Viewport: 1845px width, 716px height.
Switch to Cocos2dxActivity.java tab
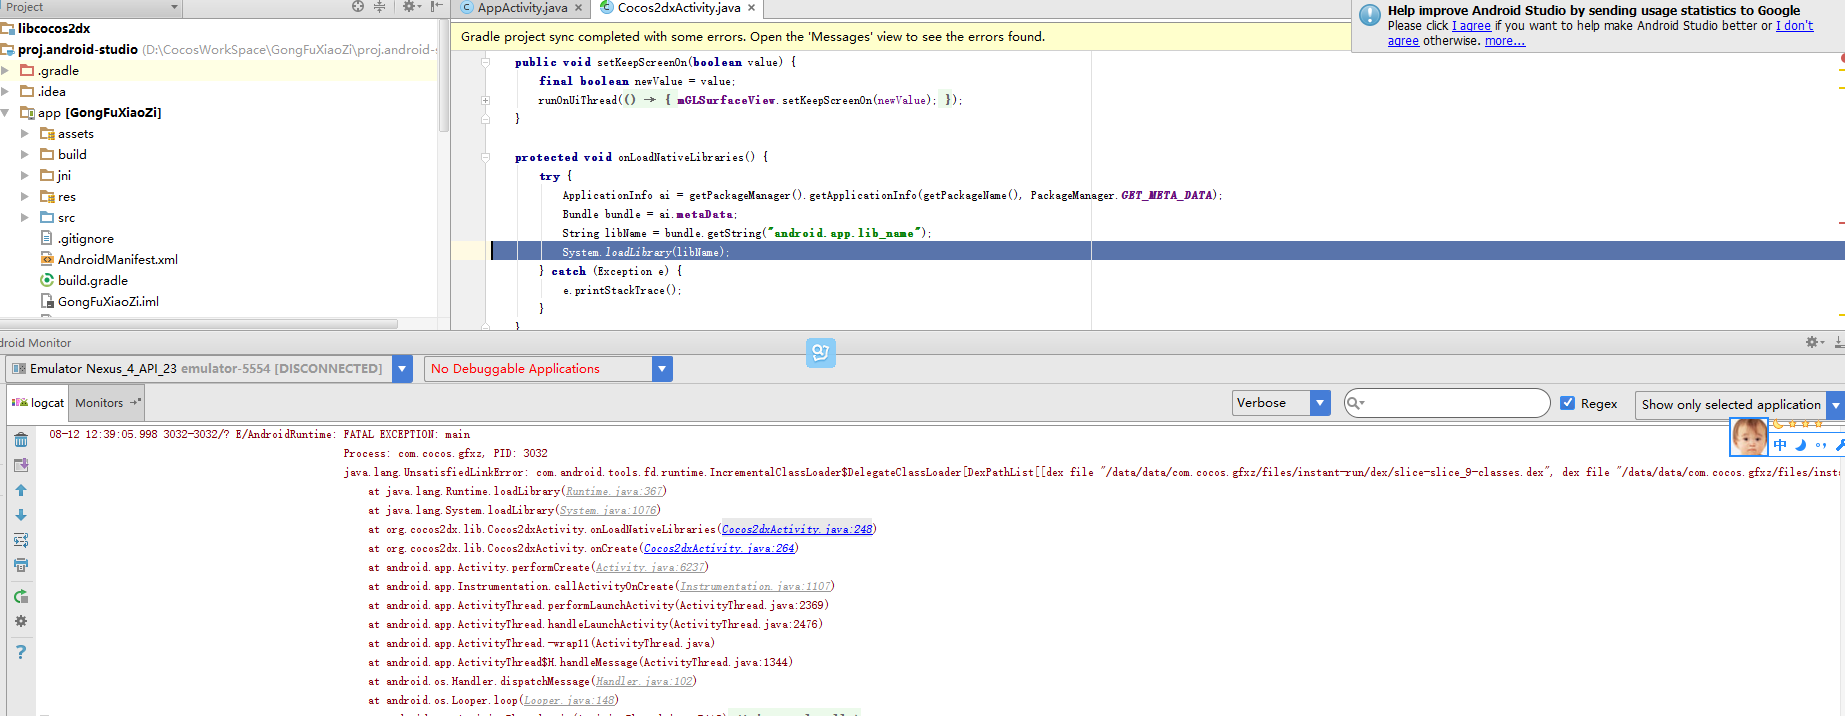coord(678,8)
